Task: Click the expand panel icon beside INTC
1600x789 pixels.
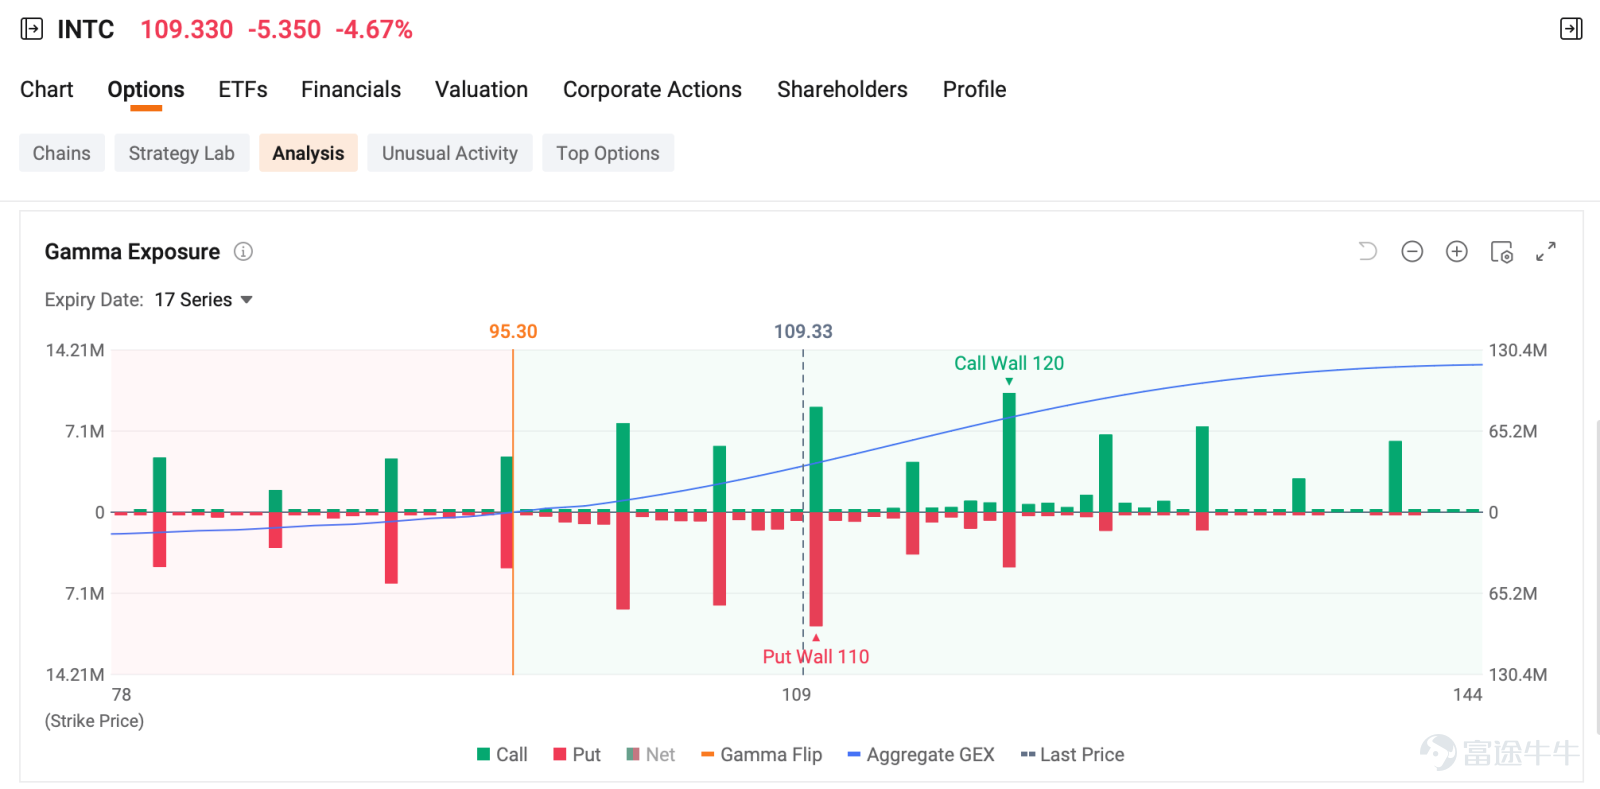Action: point(32,29)
